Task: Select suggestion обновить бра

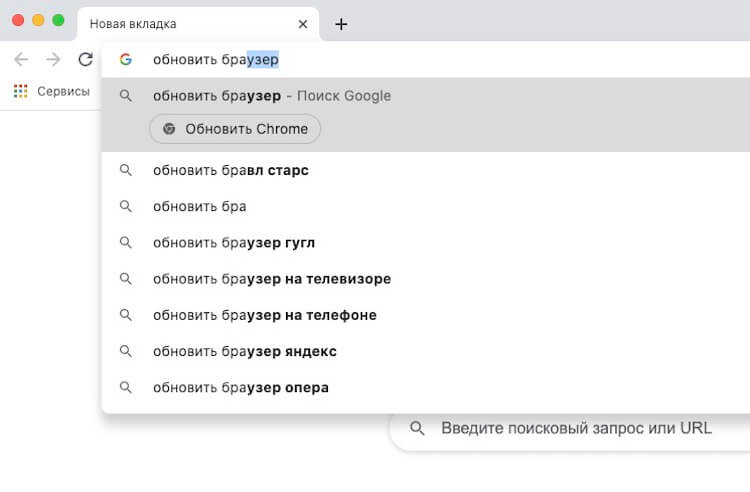Action: pyautogui.click(x=426, y=207)
